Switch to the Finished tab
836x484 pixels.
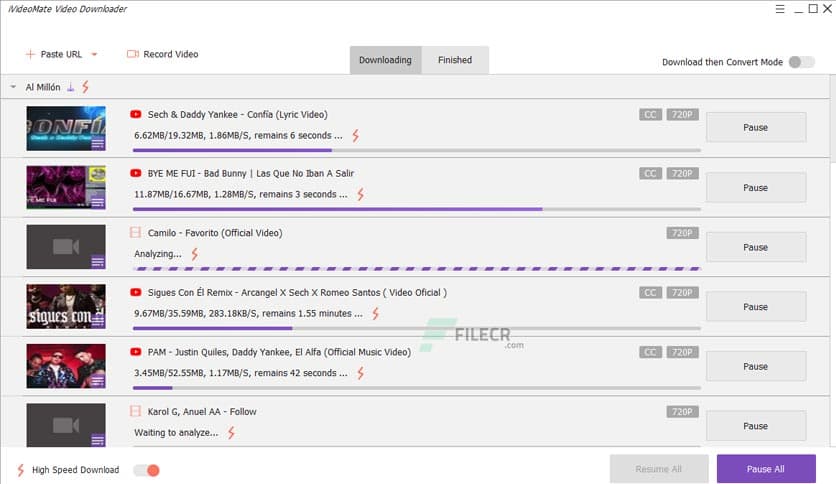(x=455, y=60)
